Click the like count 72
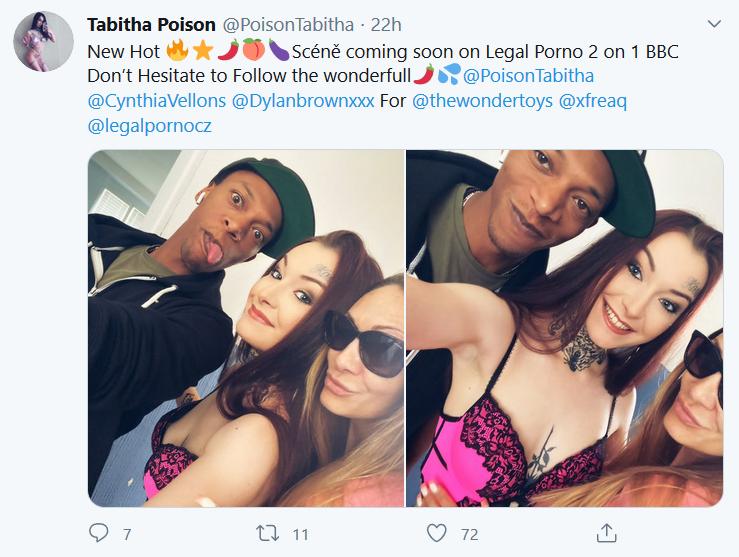The image size is (739, 557). pos(469,534)
